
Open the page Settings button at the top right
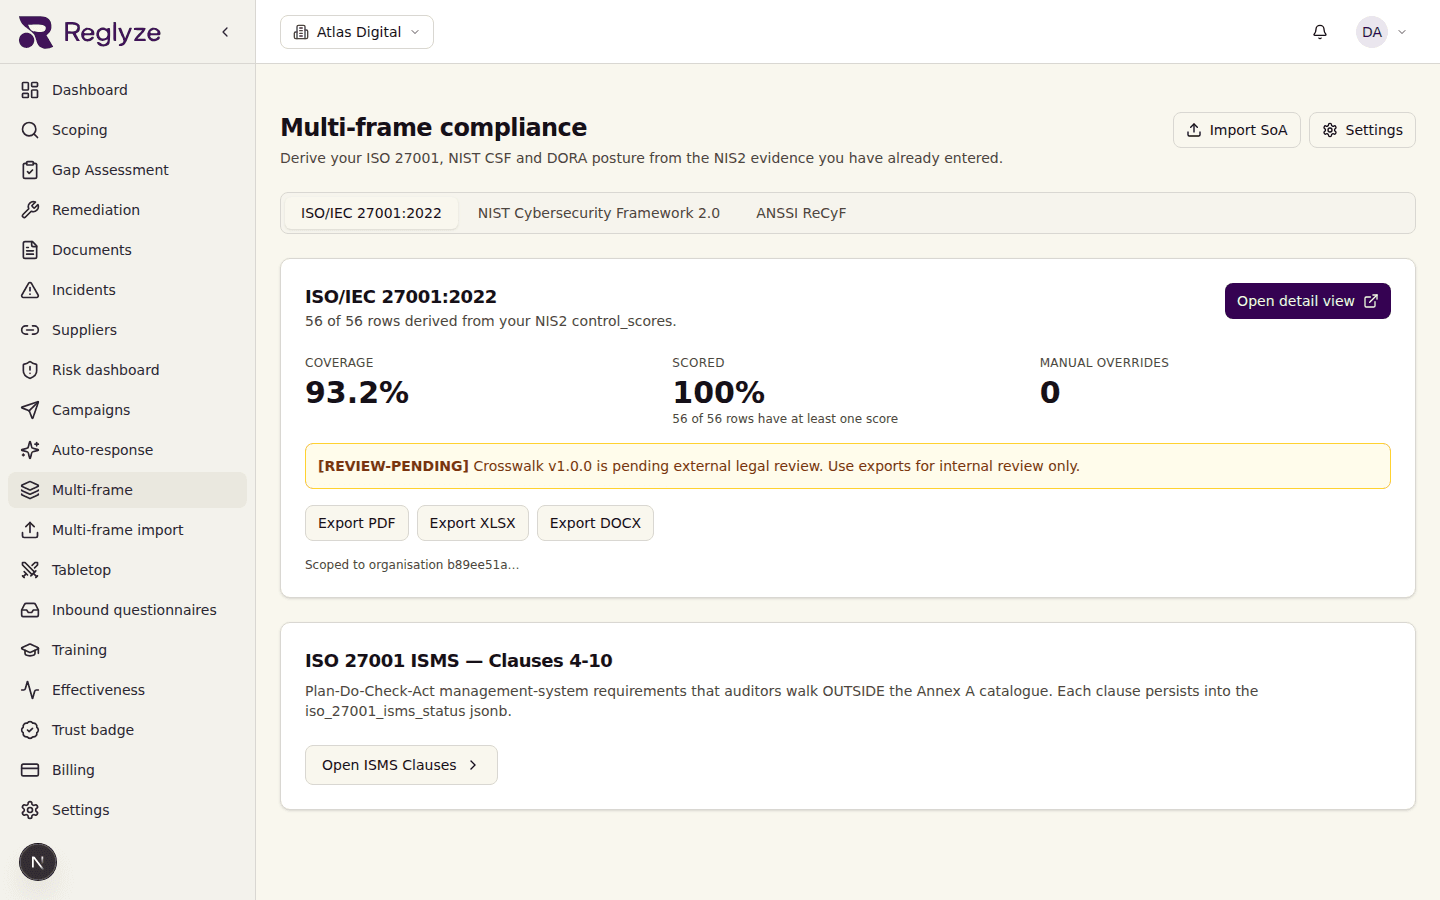click(x=1362, y=130)
